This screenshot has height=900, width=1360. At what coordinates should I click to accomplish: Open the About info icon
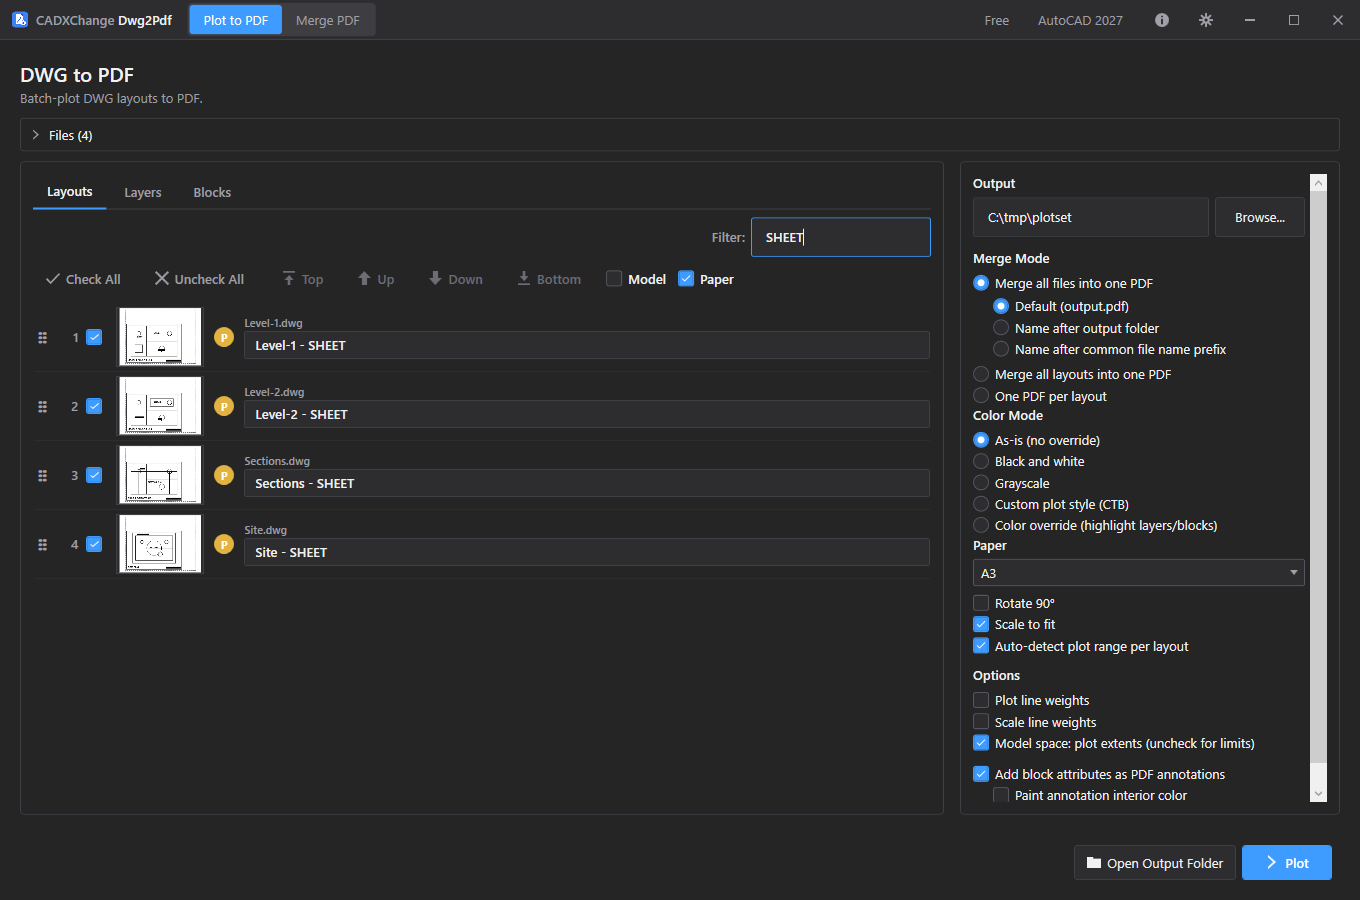[x=1162, y=20]
